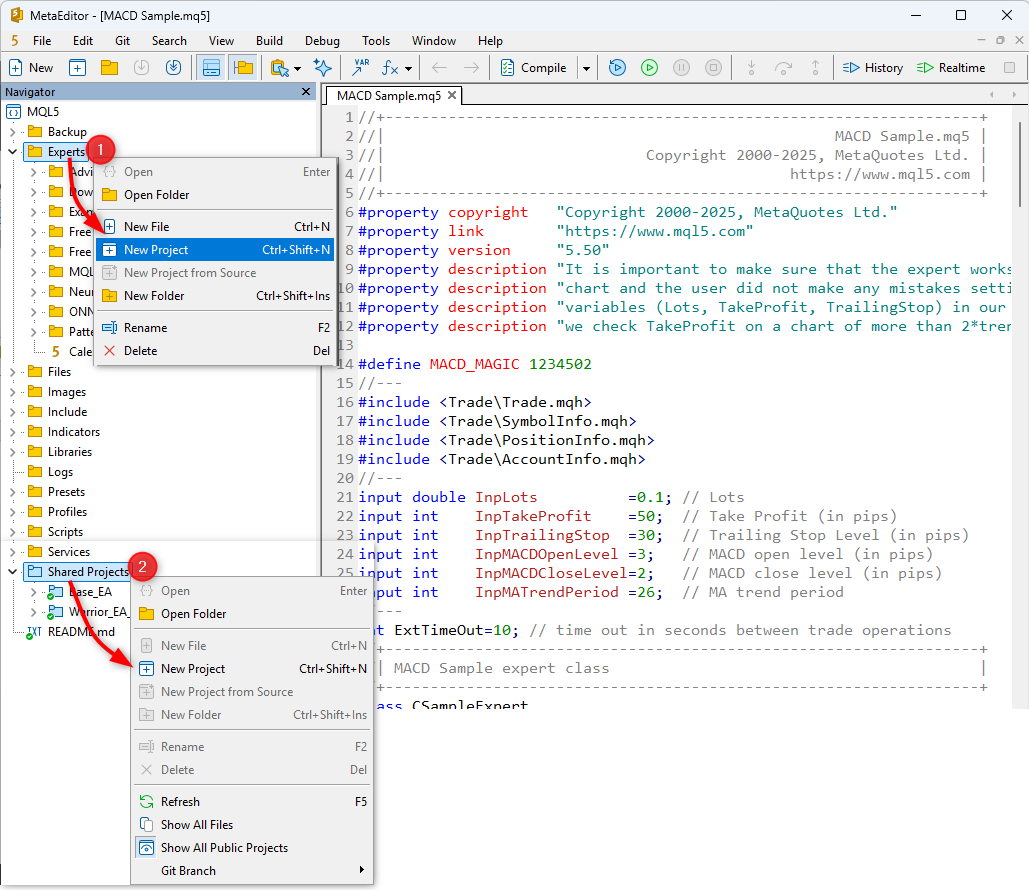Viewport: 1029px width, 890px height.
Task: Select the Services folder in Navigator
Action: tap(58, 552)
